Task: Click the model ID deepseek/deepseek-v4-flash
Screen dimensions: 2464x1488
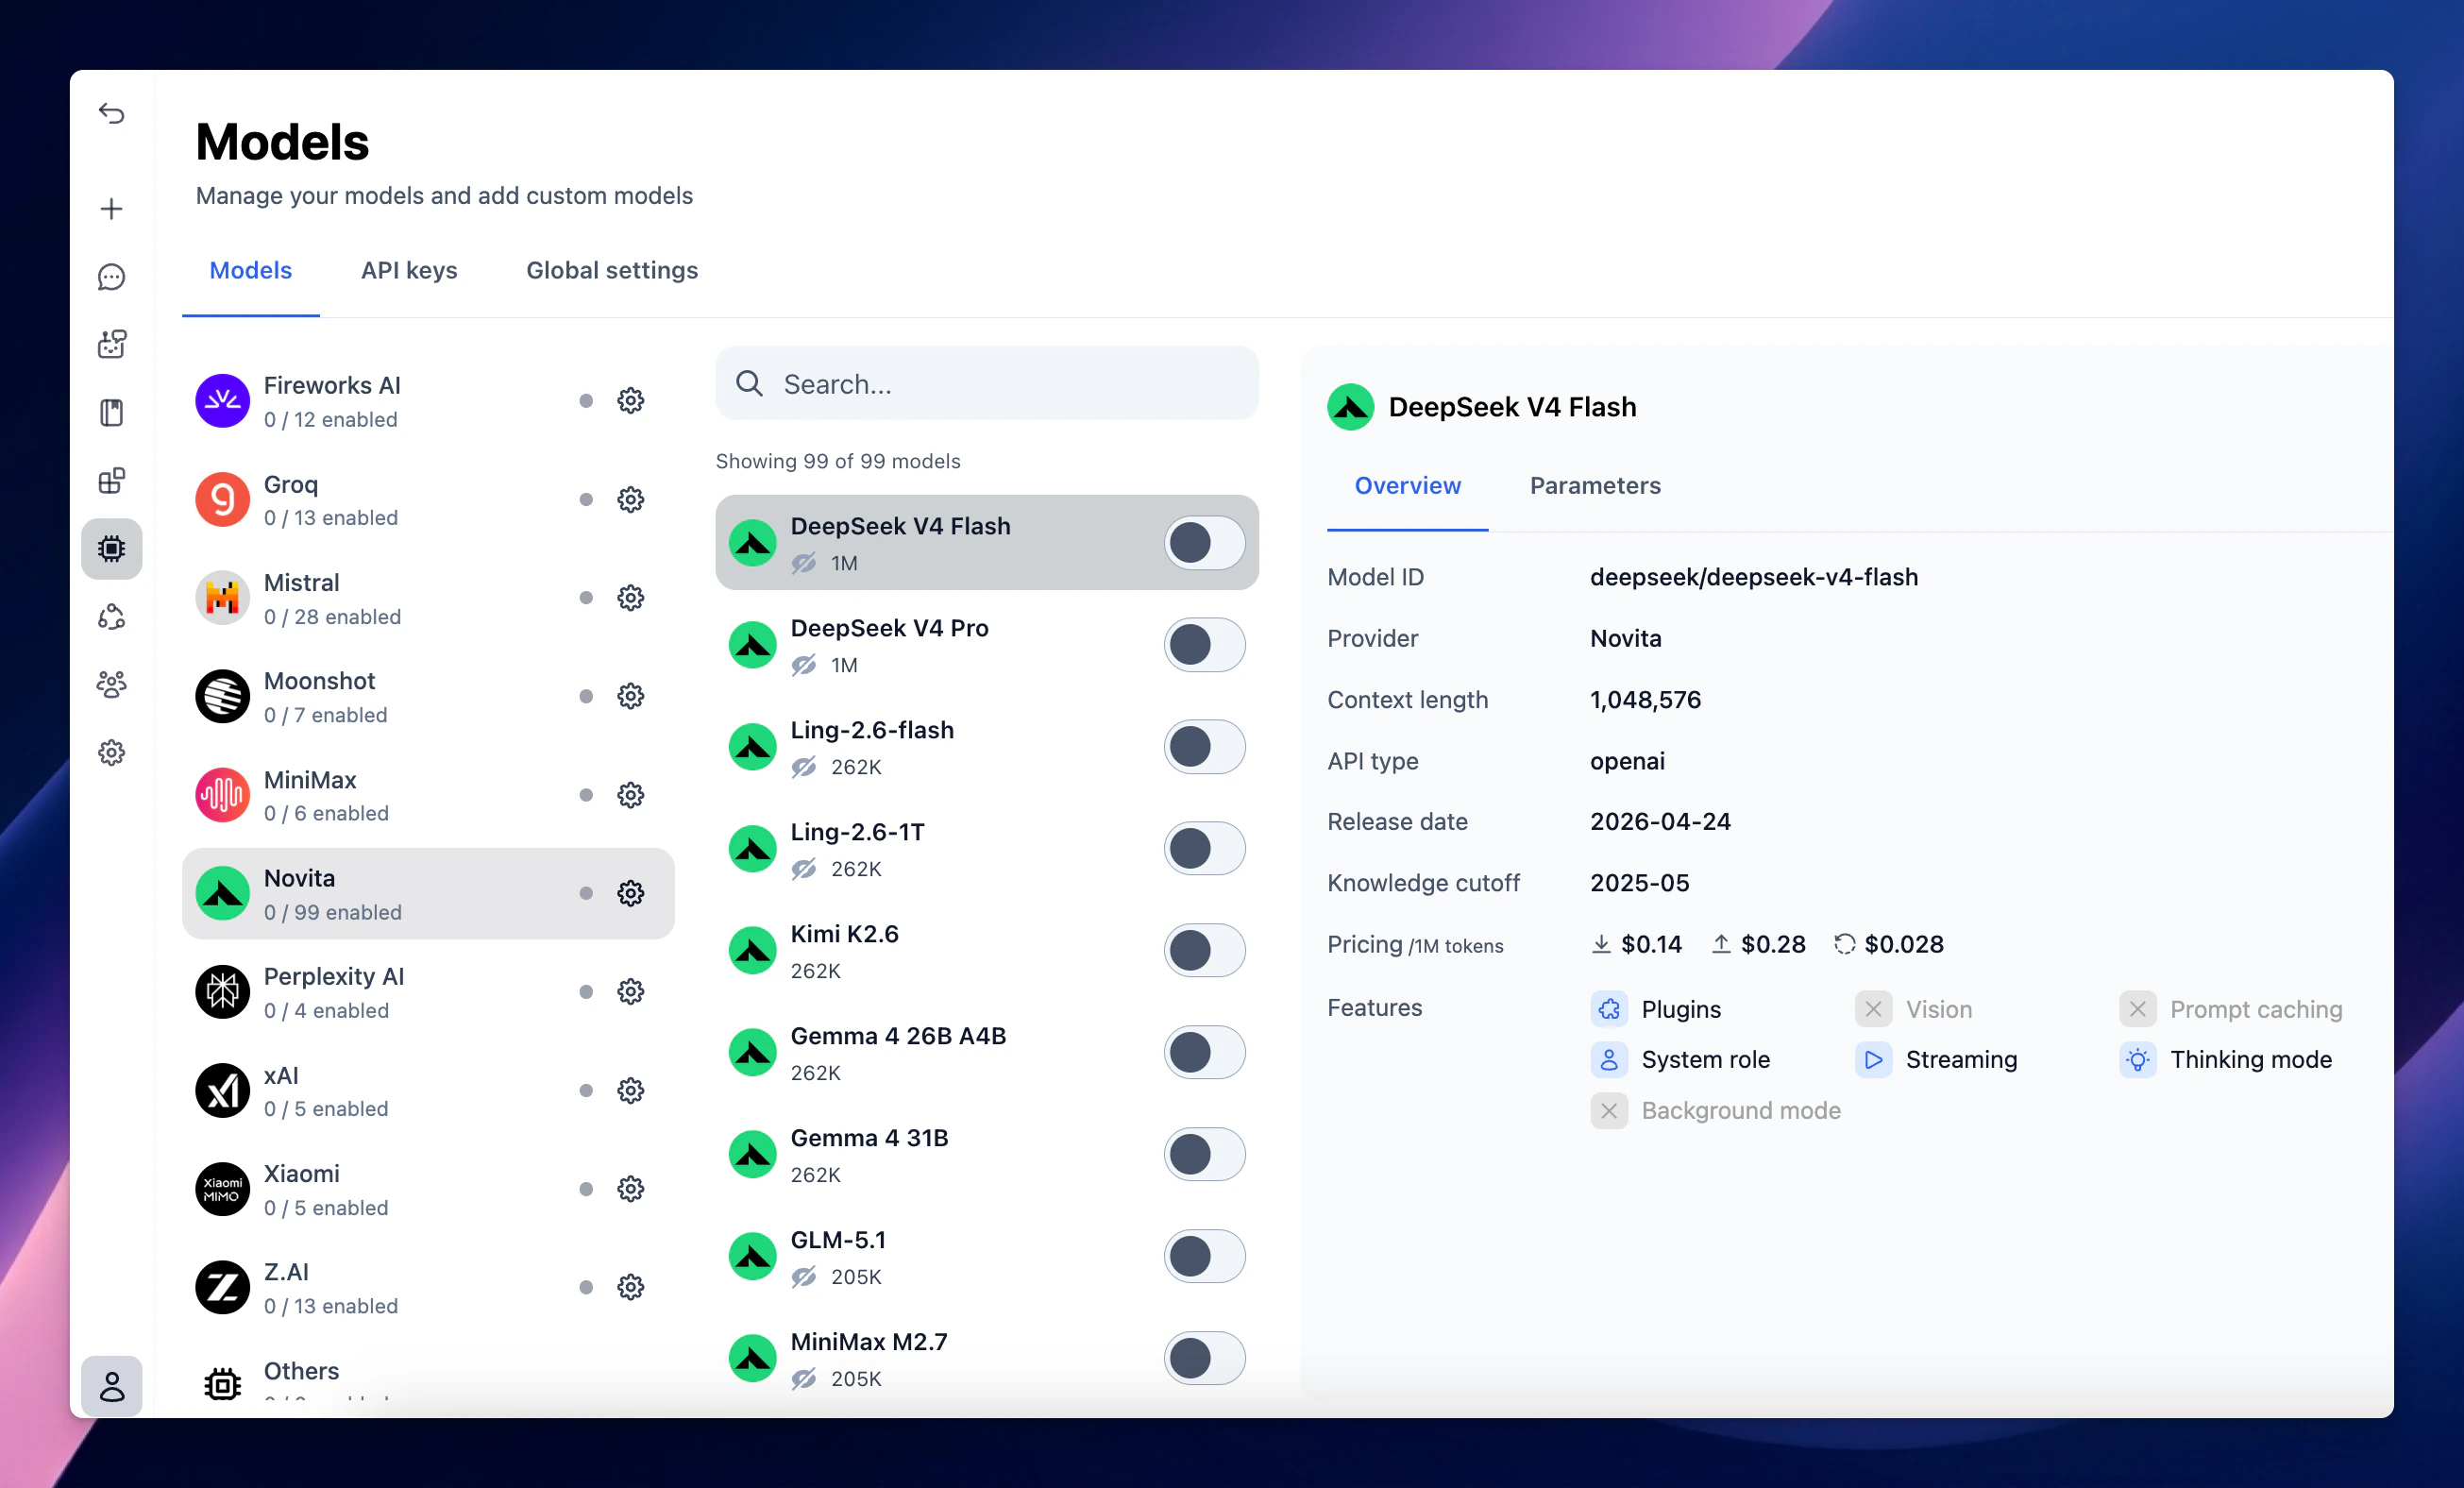Action: (x=1754, y=577)
